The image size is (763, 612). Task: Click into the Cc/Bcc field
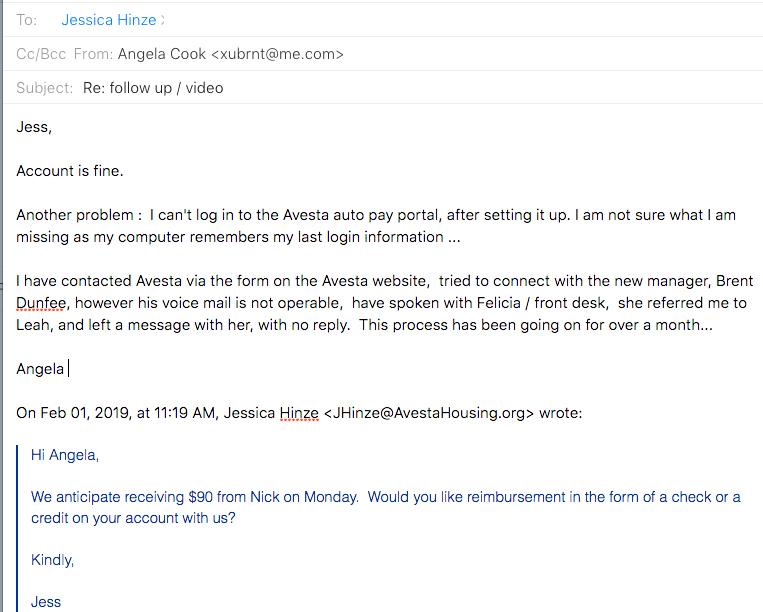pos(41,54)
